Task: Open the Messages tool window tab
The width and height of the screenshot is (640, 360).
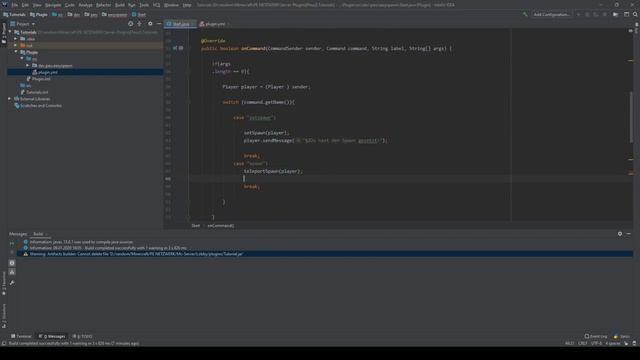Action: coord(52,336)
